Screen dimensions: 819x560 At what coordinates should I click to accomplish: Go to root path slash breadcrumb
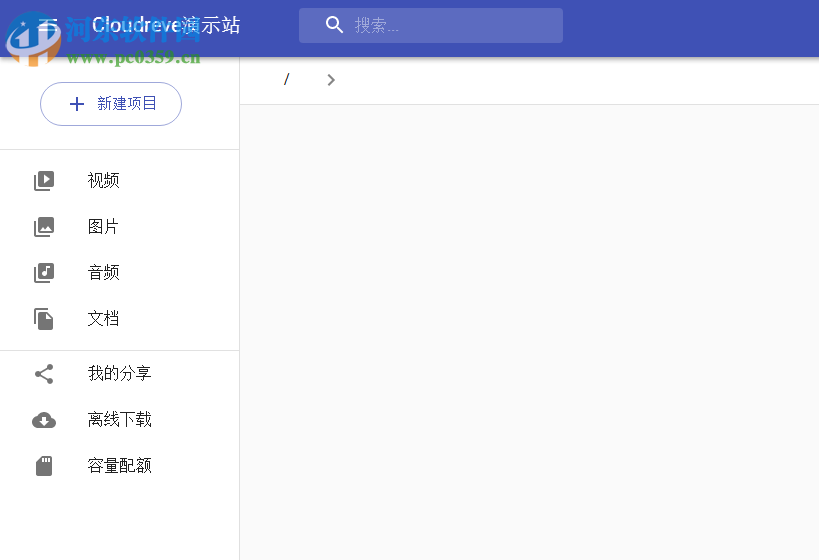coord(286,79)
